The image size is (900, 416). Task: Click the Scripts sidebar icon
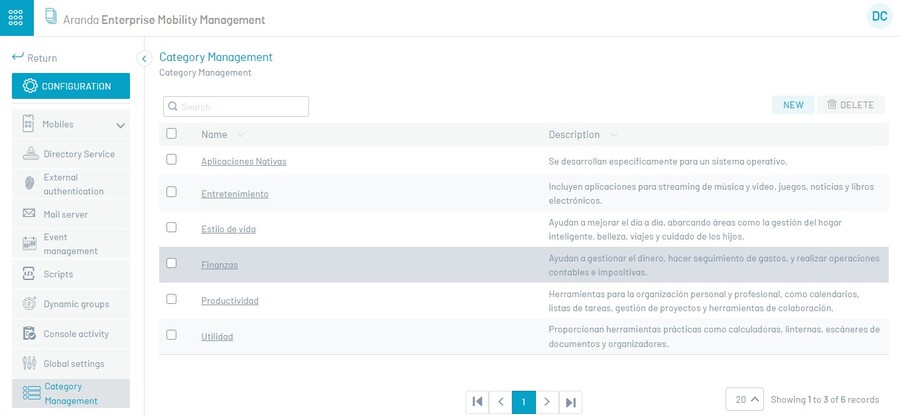(28, 274)
